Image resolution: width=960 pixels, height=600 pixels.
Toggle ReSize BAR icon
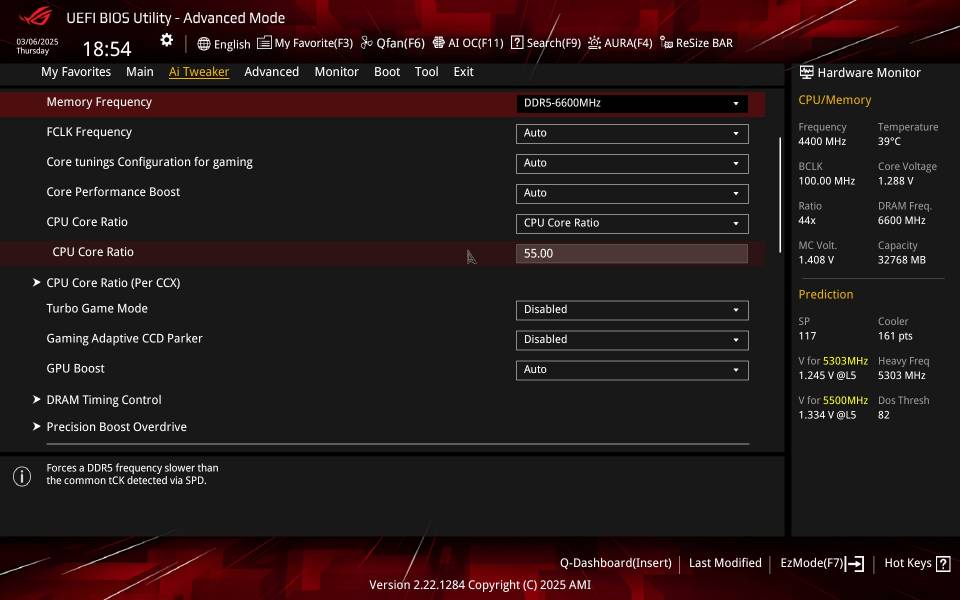pos(666,42)
